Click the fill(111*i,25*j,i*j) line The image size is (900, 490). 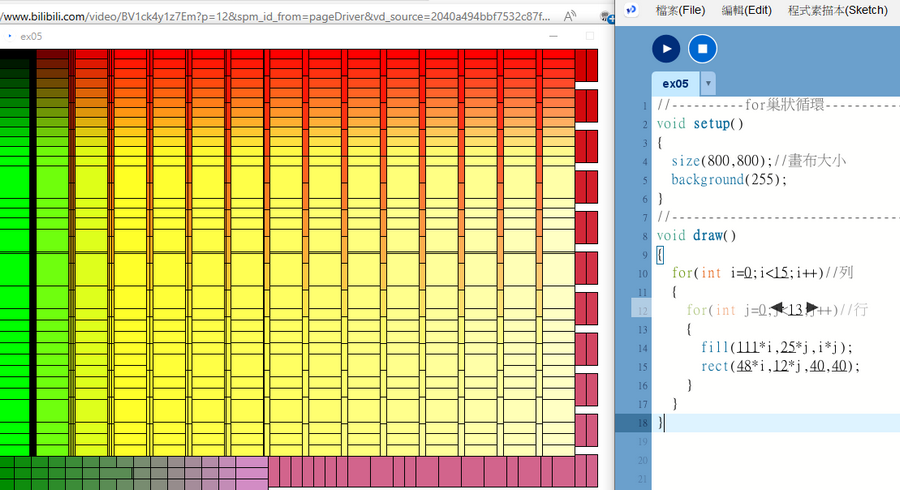[776, 347]
